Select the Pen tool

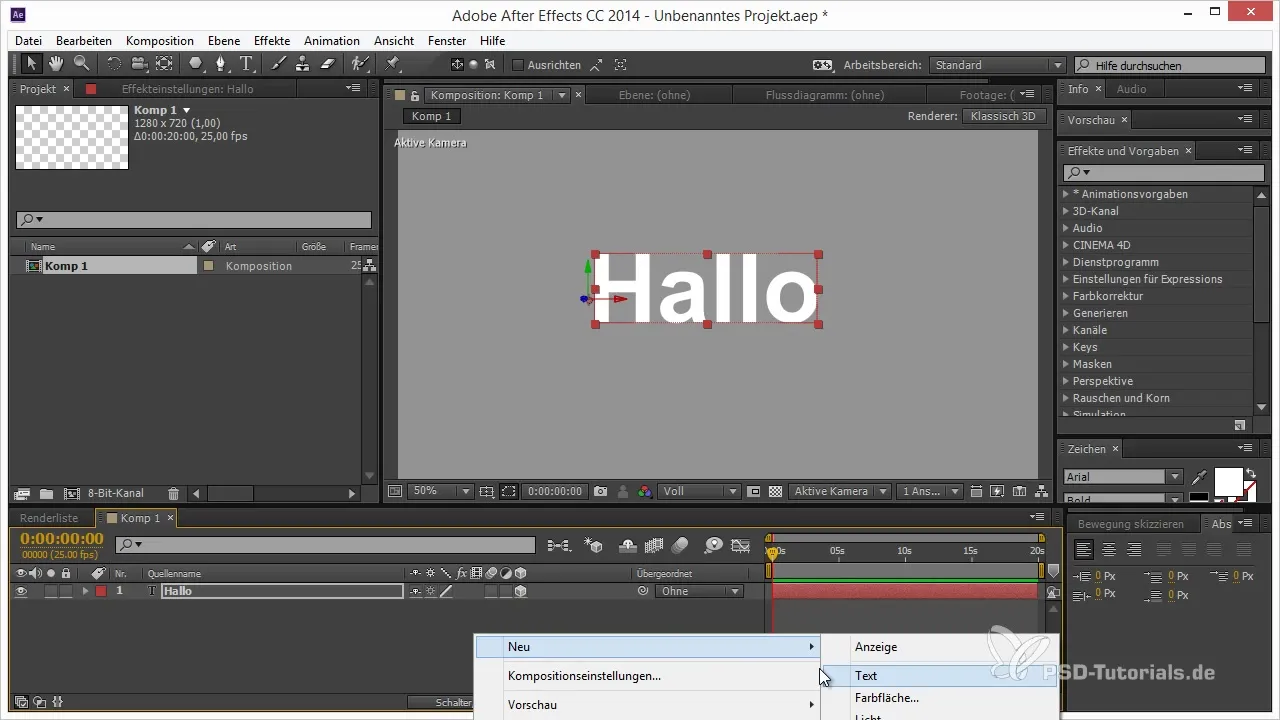point(221,64)
